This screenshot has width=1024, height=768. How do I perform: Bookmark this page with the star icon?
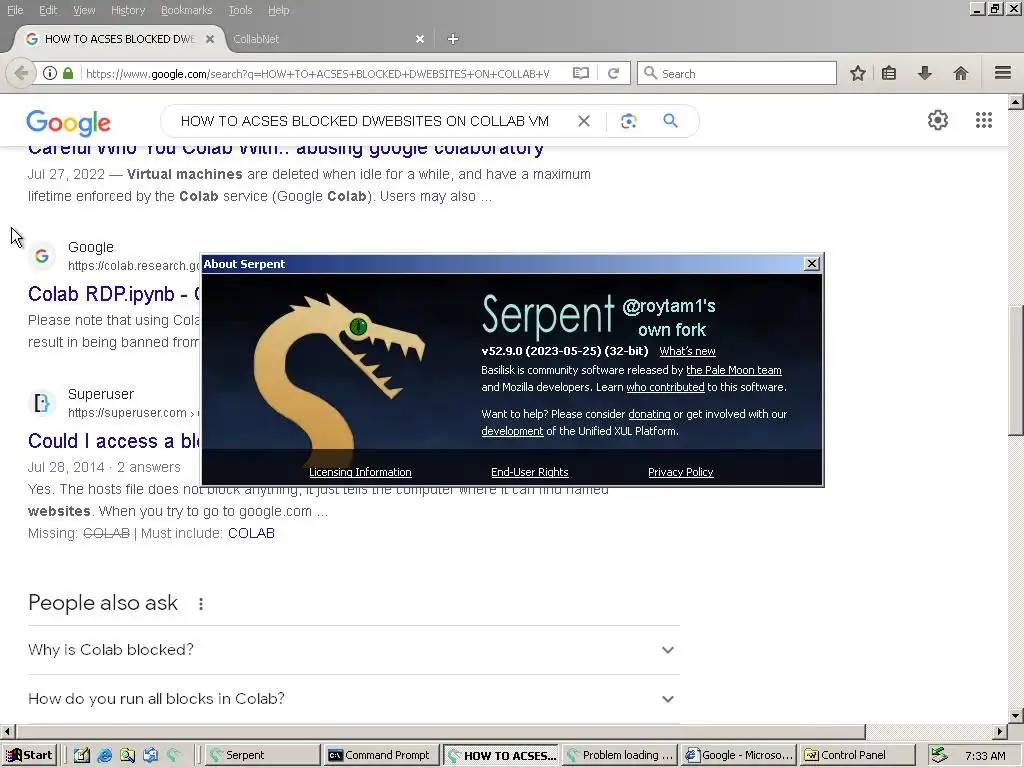[857, 73]
